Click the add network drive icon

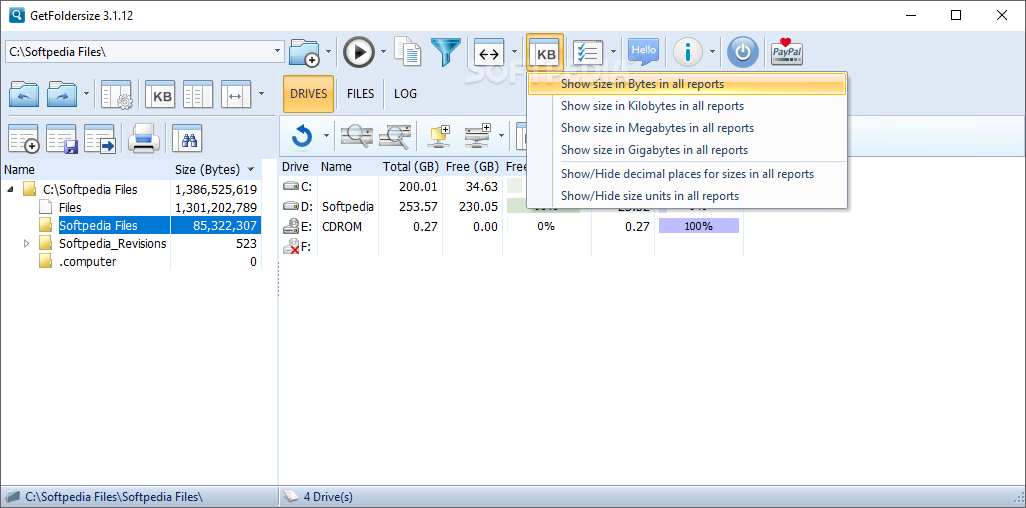(478, 136)
